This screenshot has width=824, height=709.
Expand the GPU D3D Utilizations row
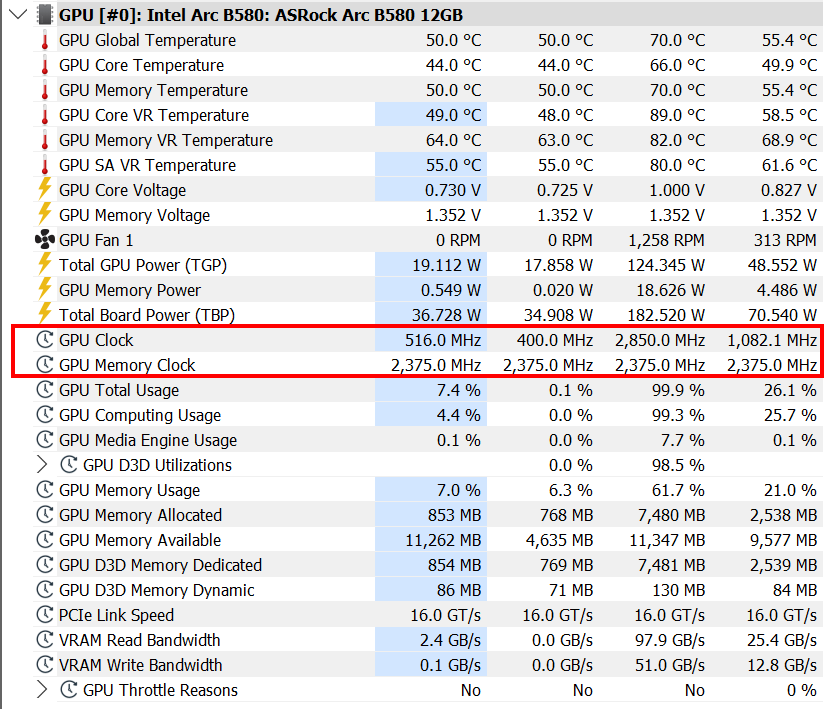coord(42,465)
